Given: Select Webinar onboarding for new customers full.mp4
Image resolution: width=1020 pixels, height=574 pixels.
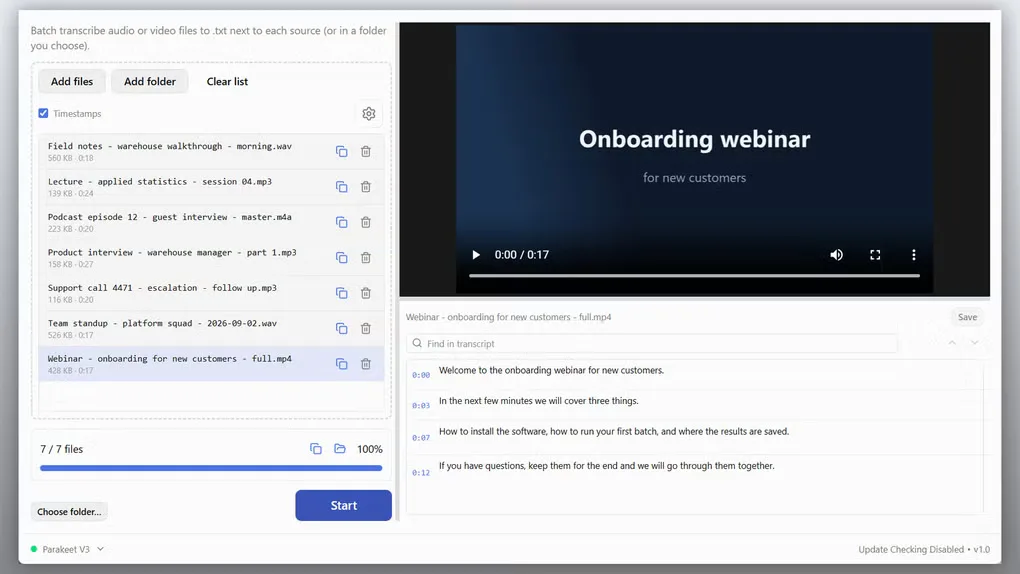Looking at the screenshot, I should pos(211,364).
